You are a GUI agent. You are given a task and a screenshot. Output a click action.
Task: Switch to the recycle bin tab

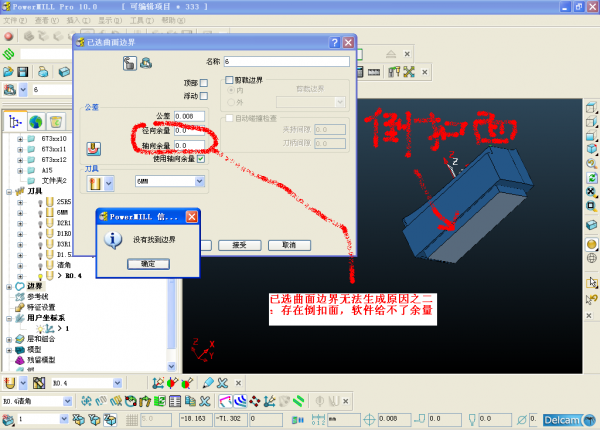coord(56,122)
